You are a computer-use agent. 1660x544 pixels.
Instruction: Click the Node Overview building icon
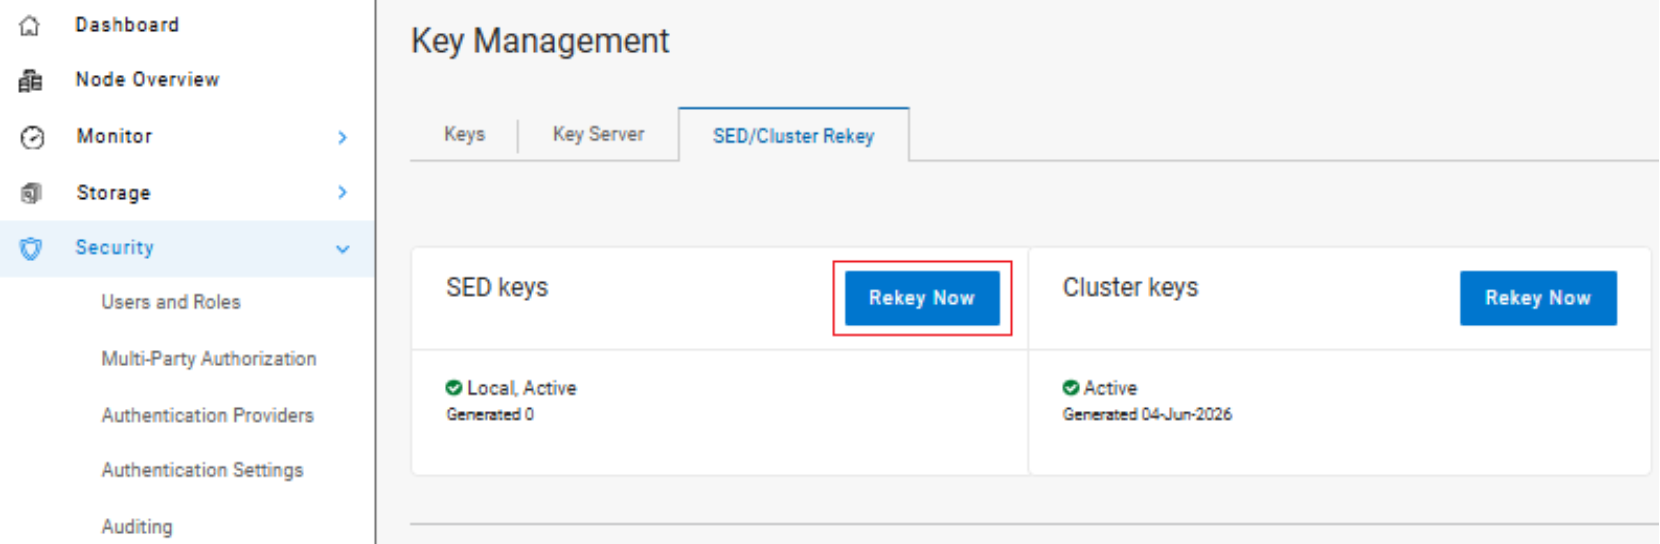coord(31,81)
